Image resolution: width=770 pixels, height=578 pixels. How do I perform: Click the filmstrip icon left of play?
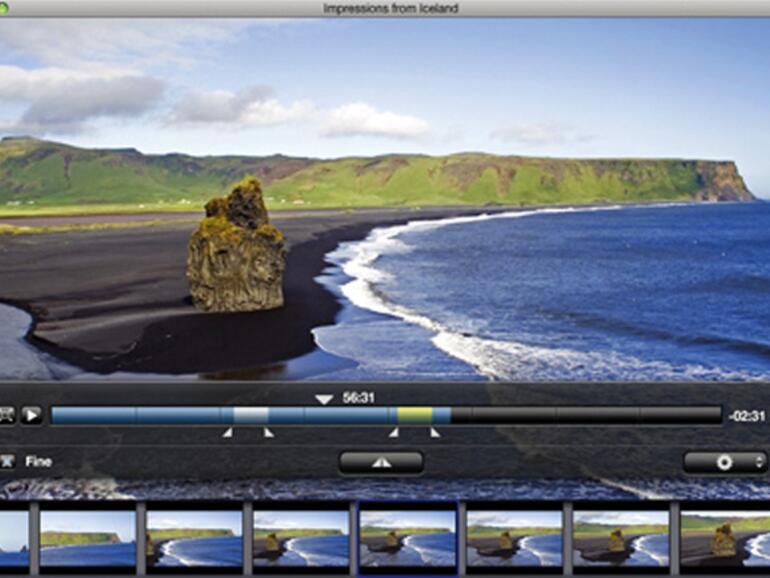coord(7,415)
